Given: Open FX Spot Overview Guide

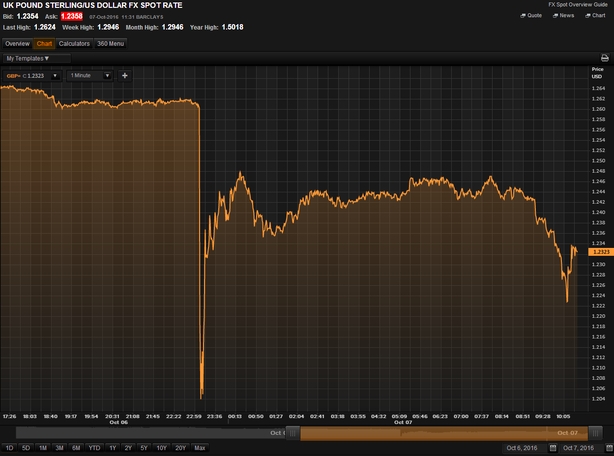Looking at the screenshot, I should [578, 5].
